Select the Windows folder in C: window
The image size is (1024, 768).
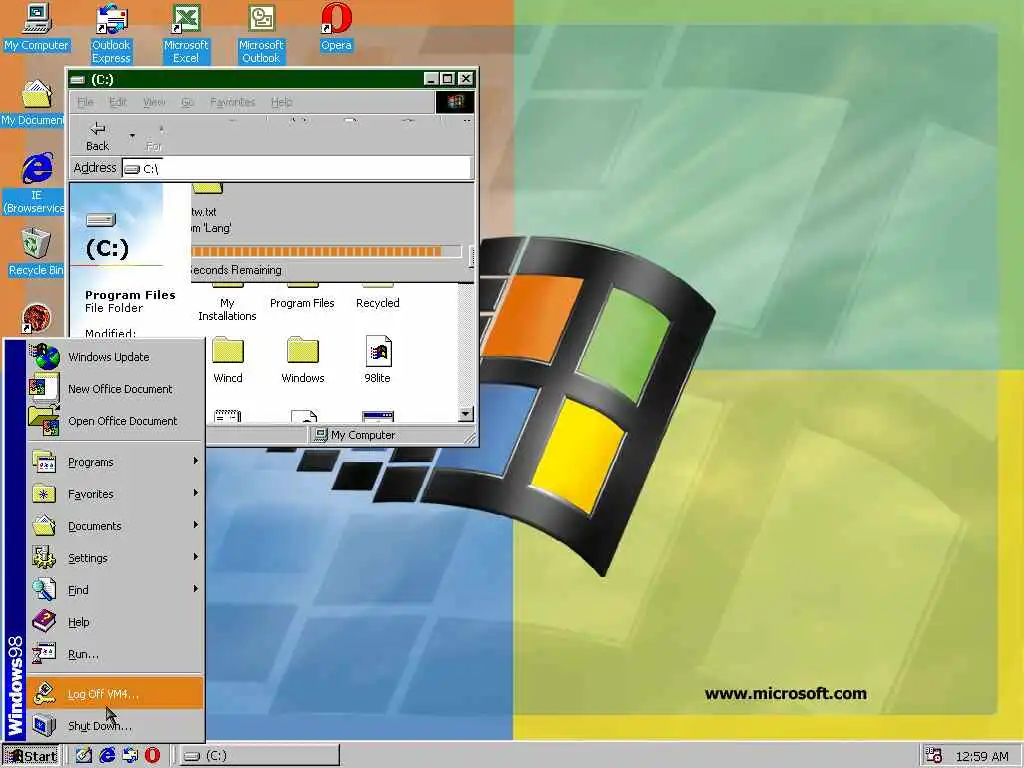(303, 360)
